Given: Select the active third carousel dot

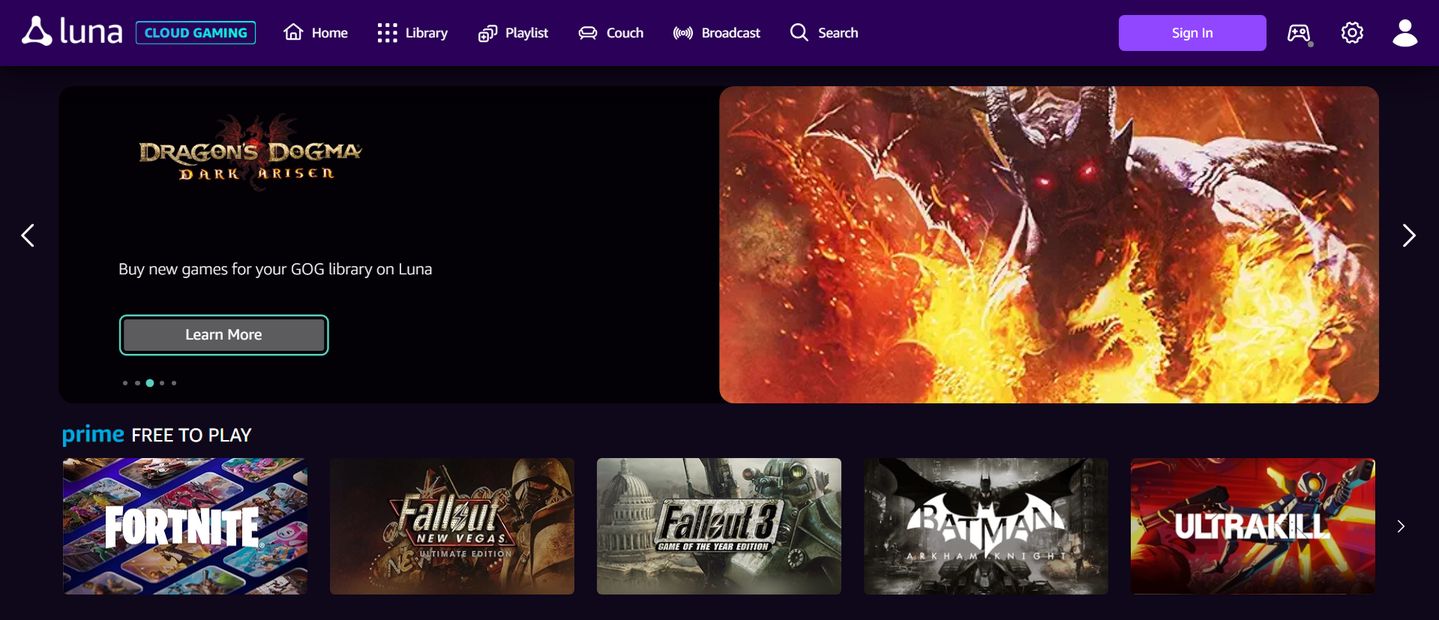Looking at the screenshot, I should tap(150, 383).
